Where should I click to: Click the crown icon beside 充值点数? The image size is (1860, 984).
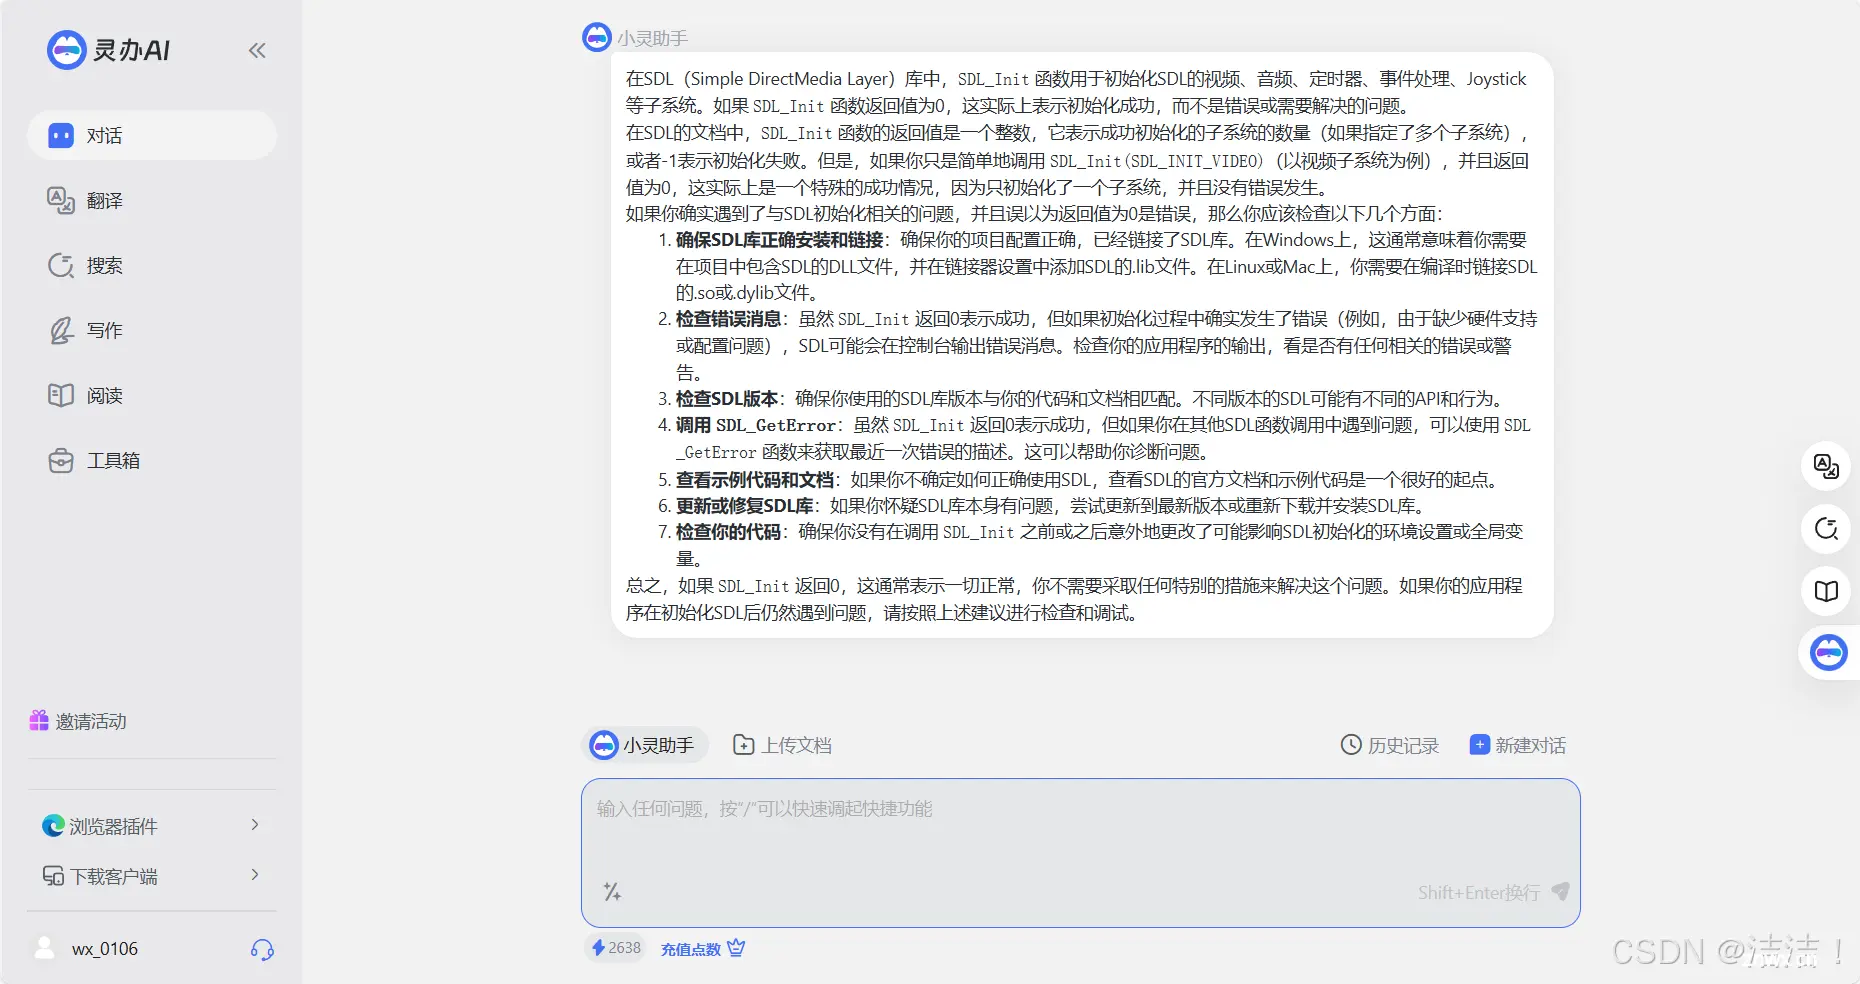point(736,947)
